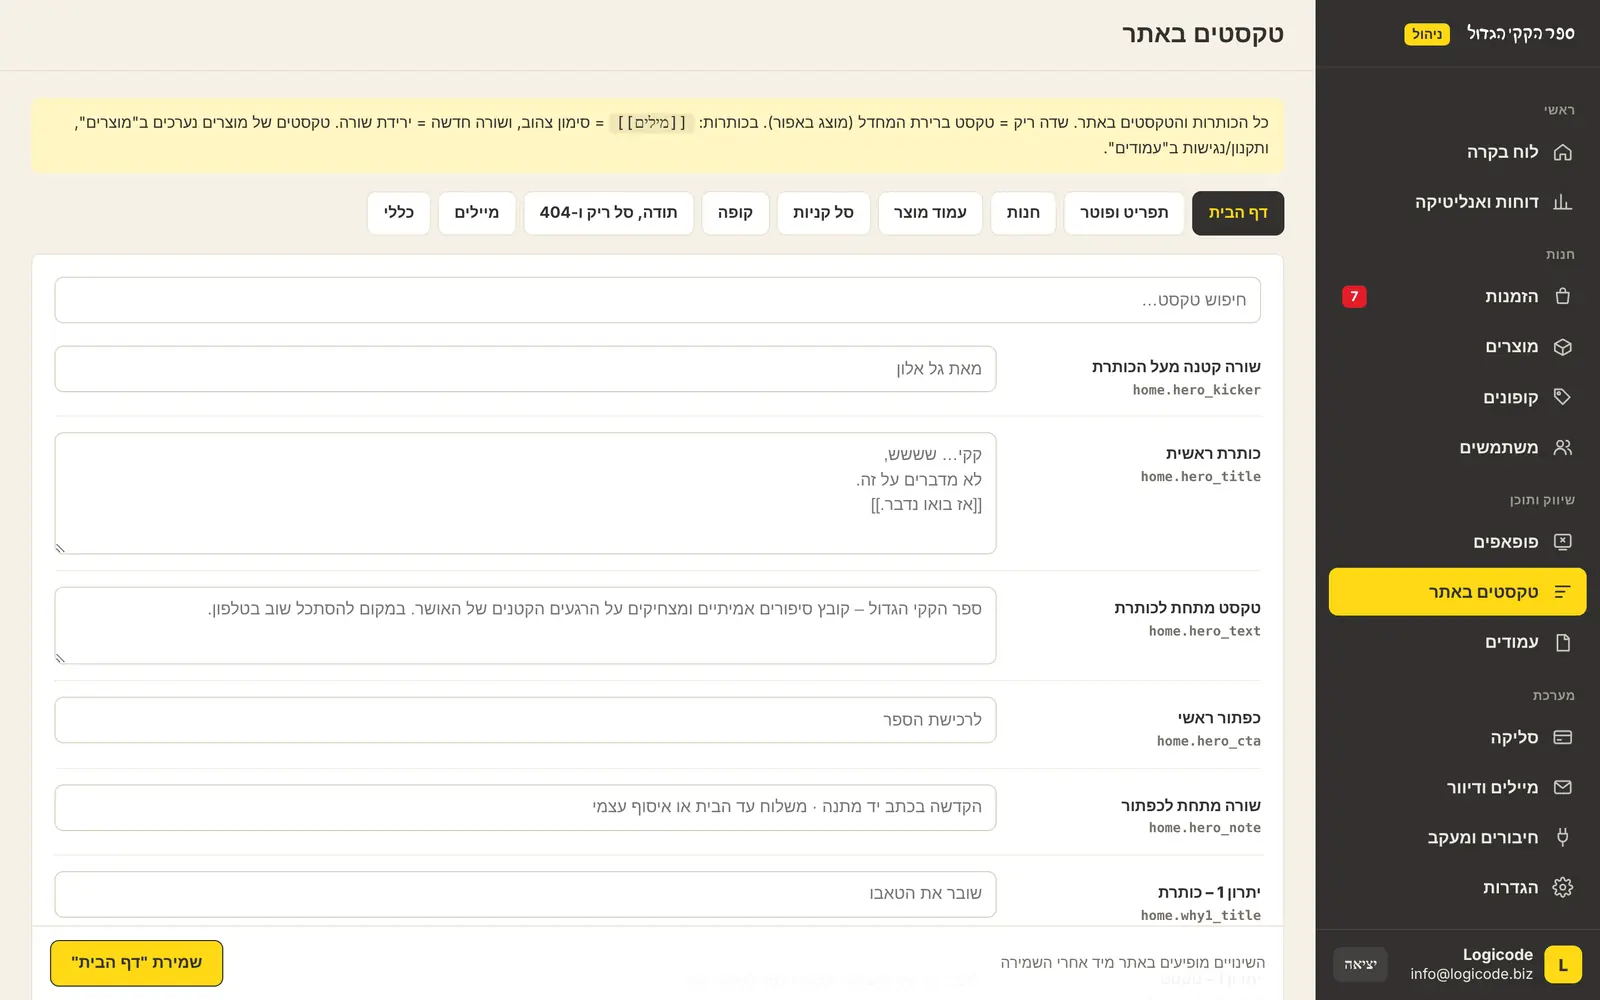The width and height of the screenshot is (1600, 1000).
Task: Open פופאפים in the sidebar
Action: [x=1458, y=542]
